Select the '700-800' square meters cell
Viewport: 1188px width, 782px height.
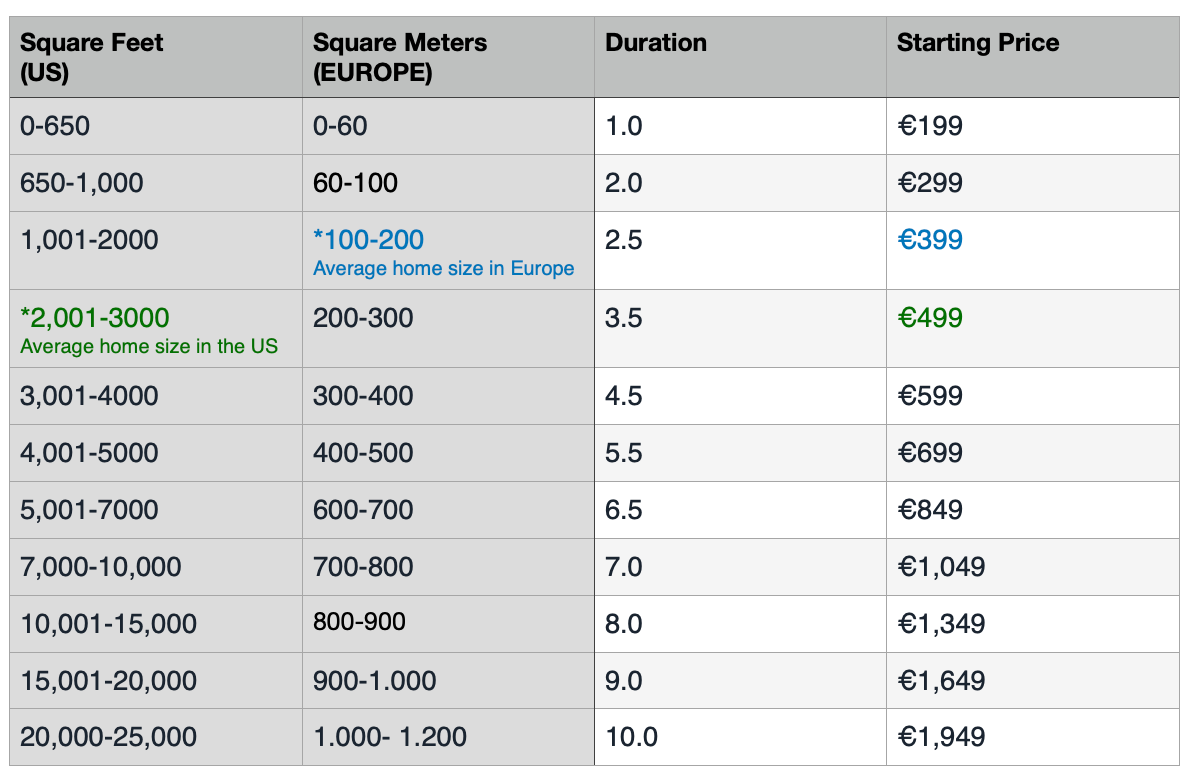449,567
